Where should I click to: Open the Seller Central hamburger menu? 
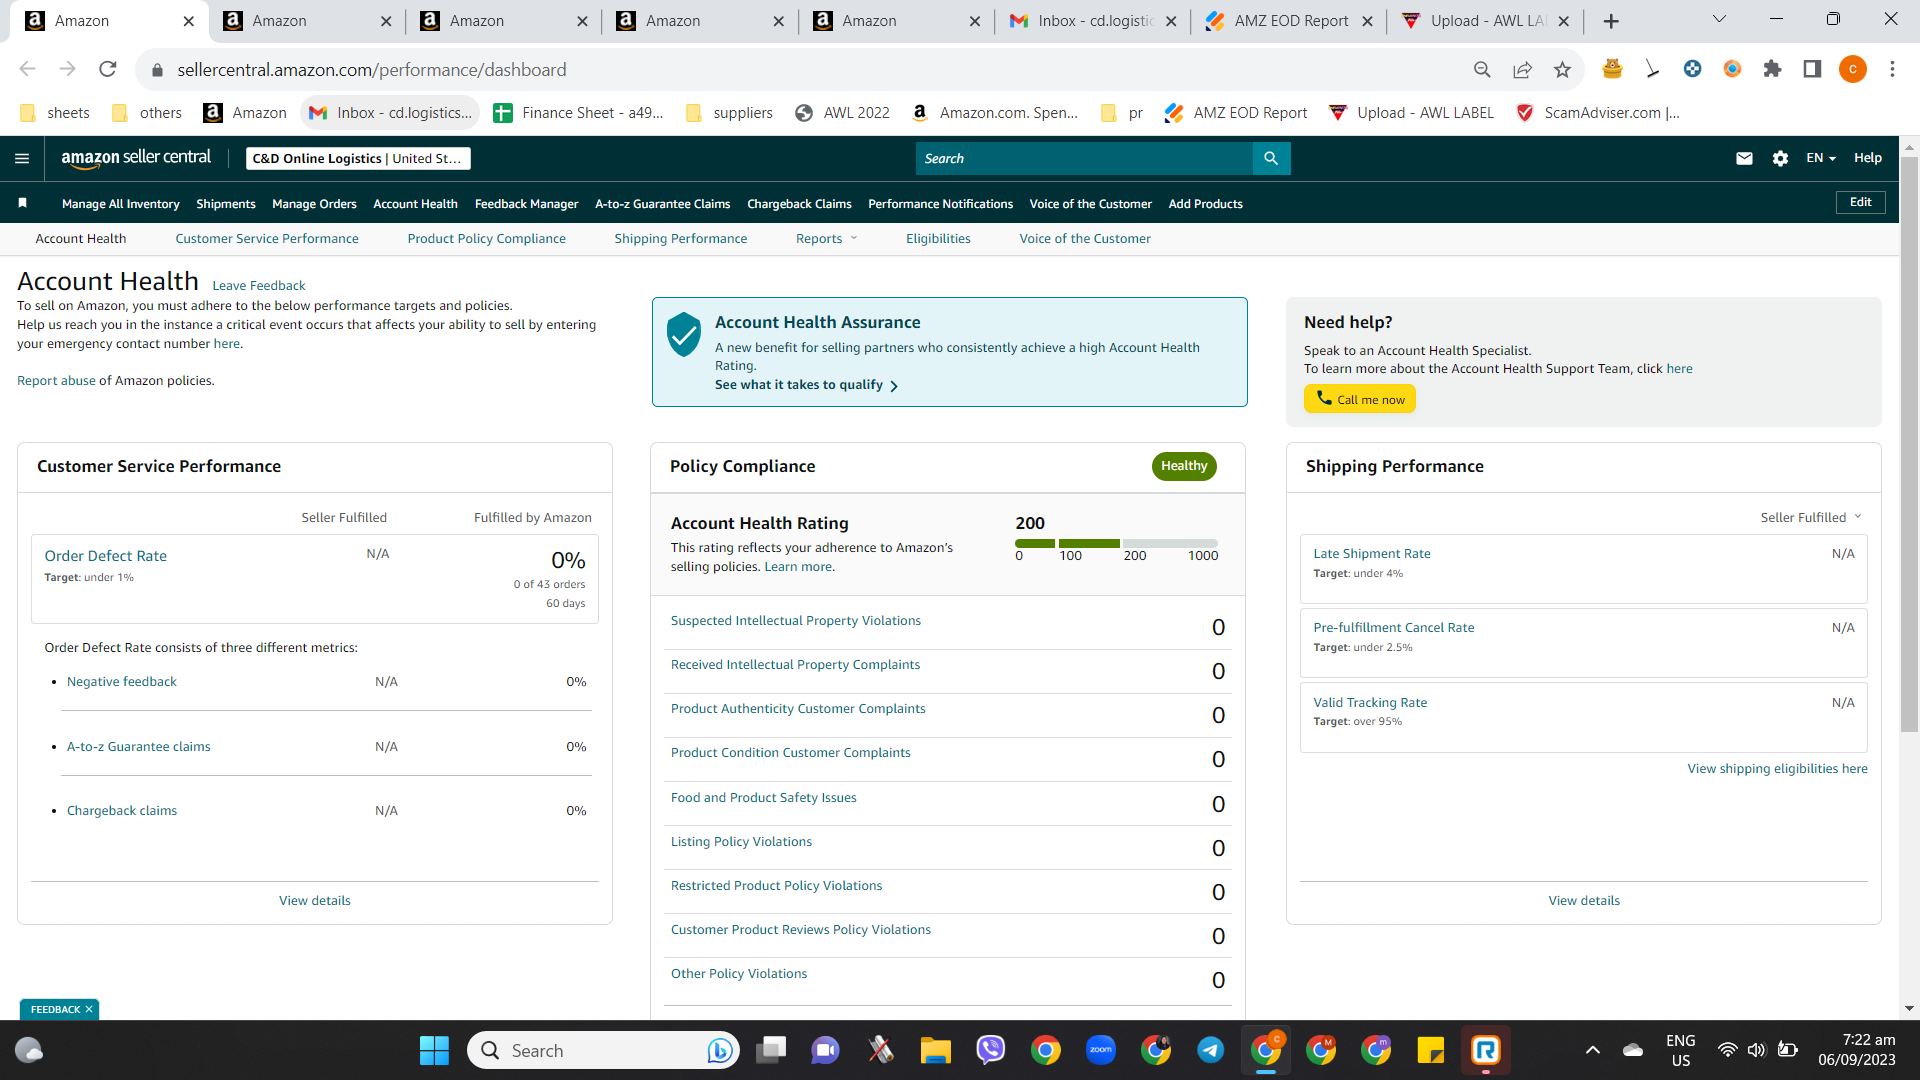tap(22, 158)
